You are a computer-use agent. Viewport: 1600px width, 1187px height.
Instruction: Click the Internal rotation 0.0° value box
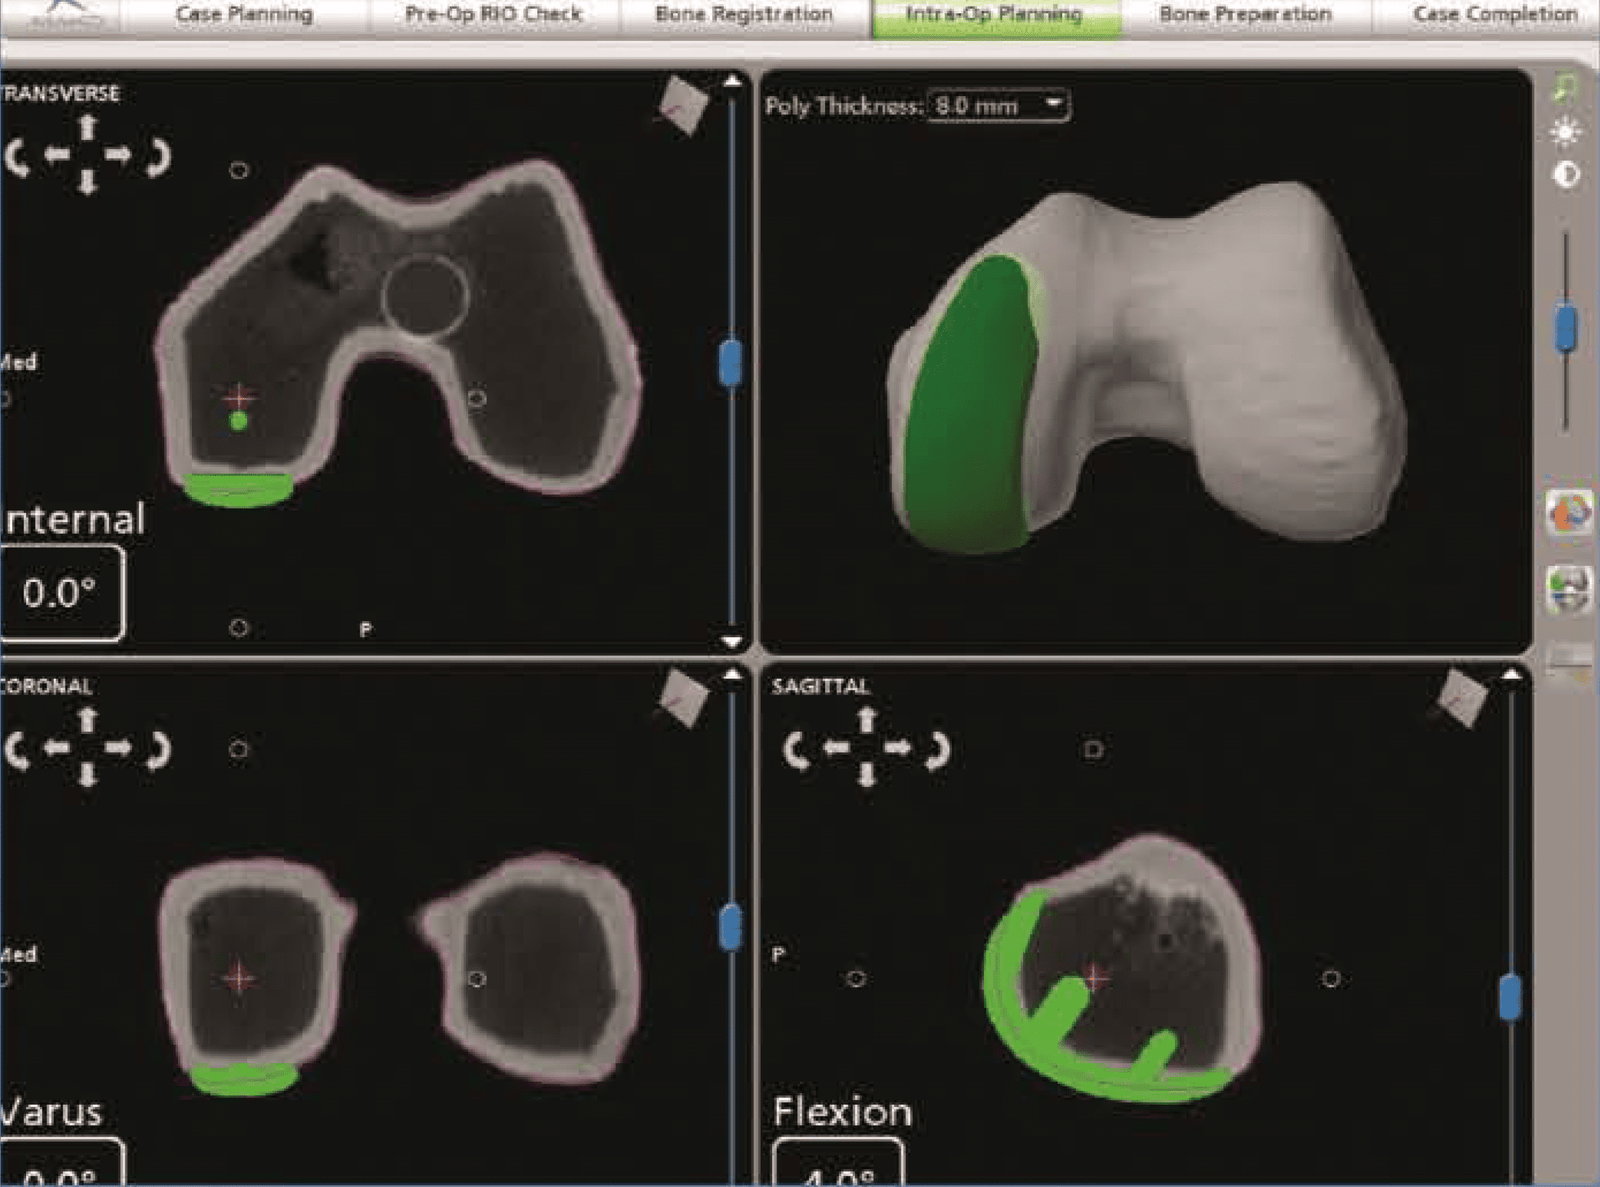coord(61,593)
